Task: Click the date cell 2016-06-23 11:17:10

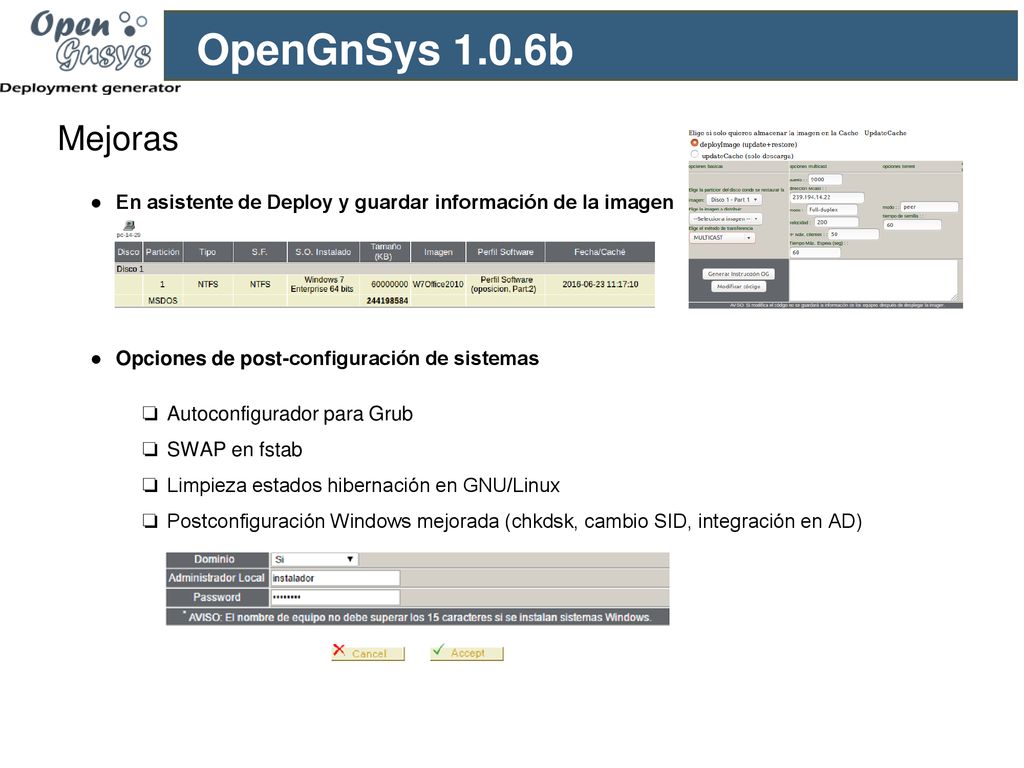Action: (600, 284)
